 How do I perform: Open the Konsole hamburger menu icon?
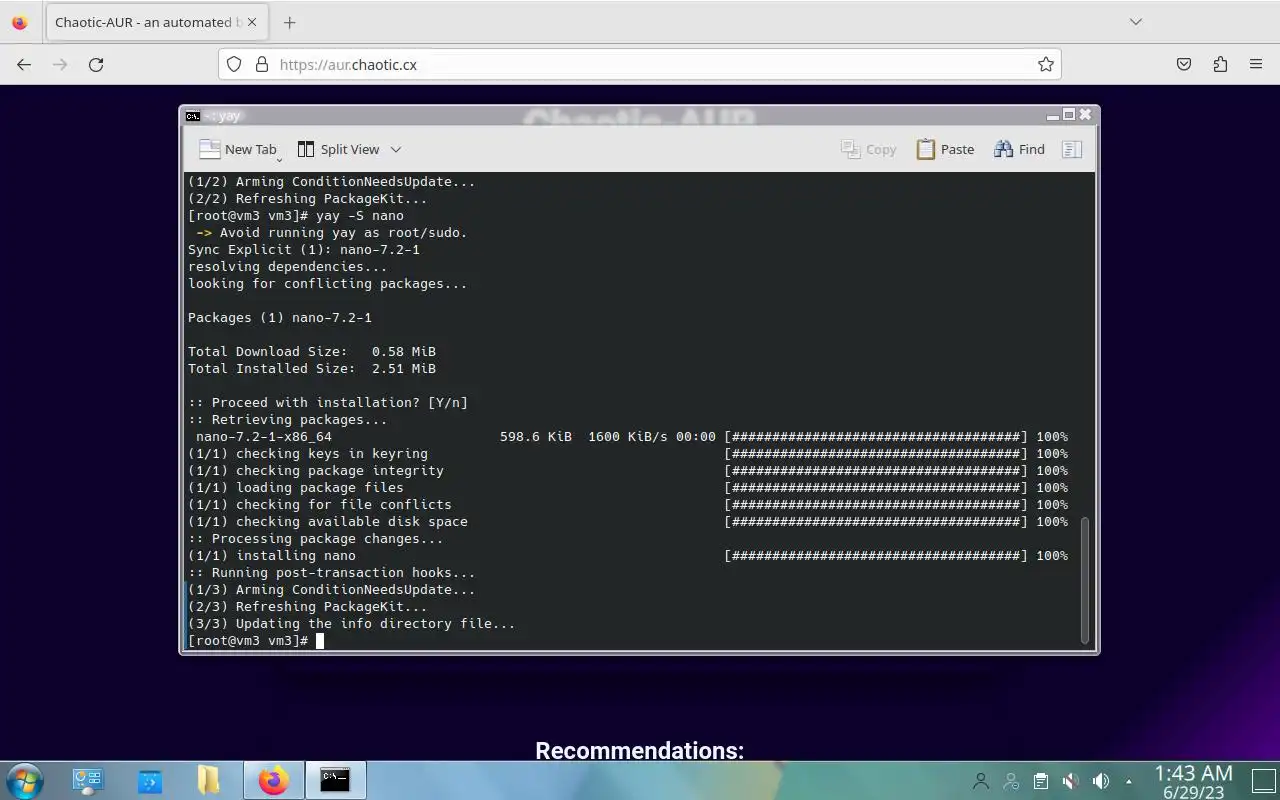(1072, 149)
